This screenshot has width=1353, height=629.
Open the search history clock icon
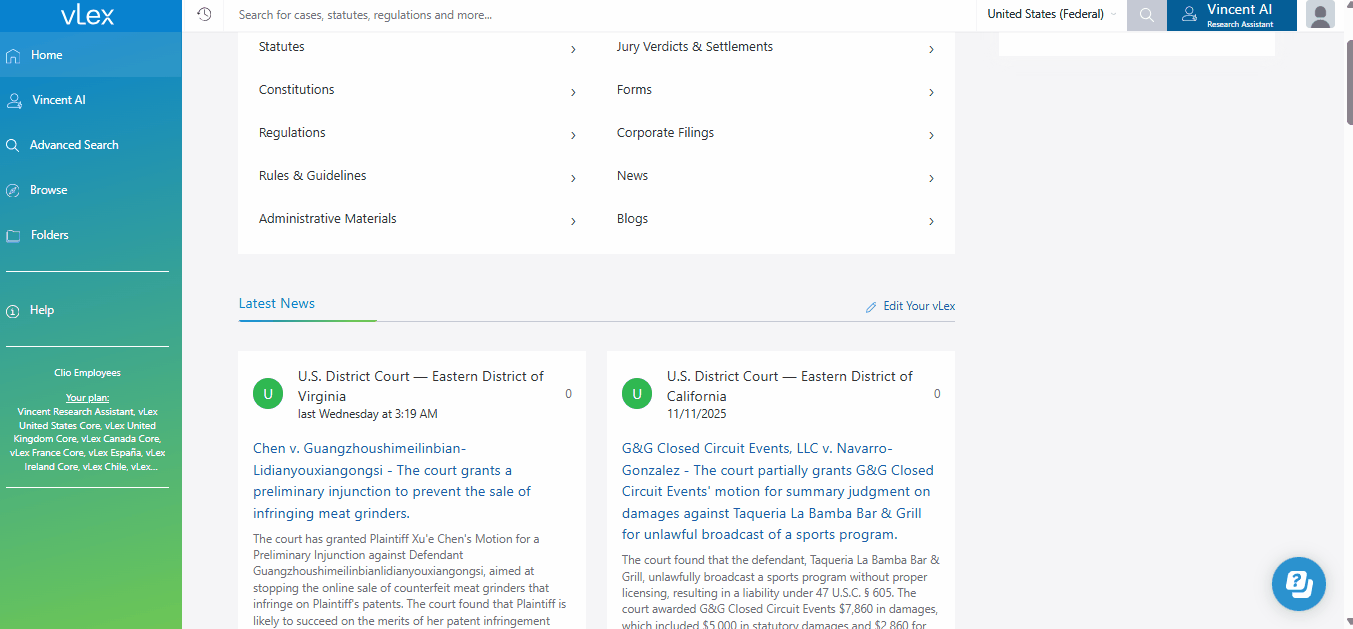click(204, 15)
